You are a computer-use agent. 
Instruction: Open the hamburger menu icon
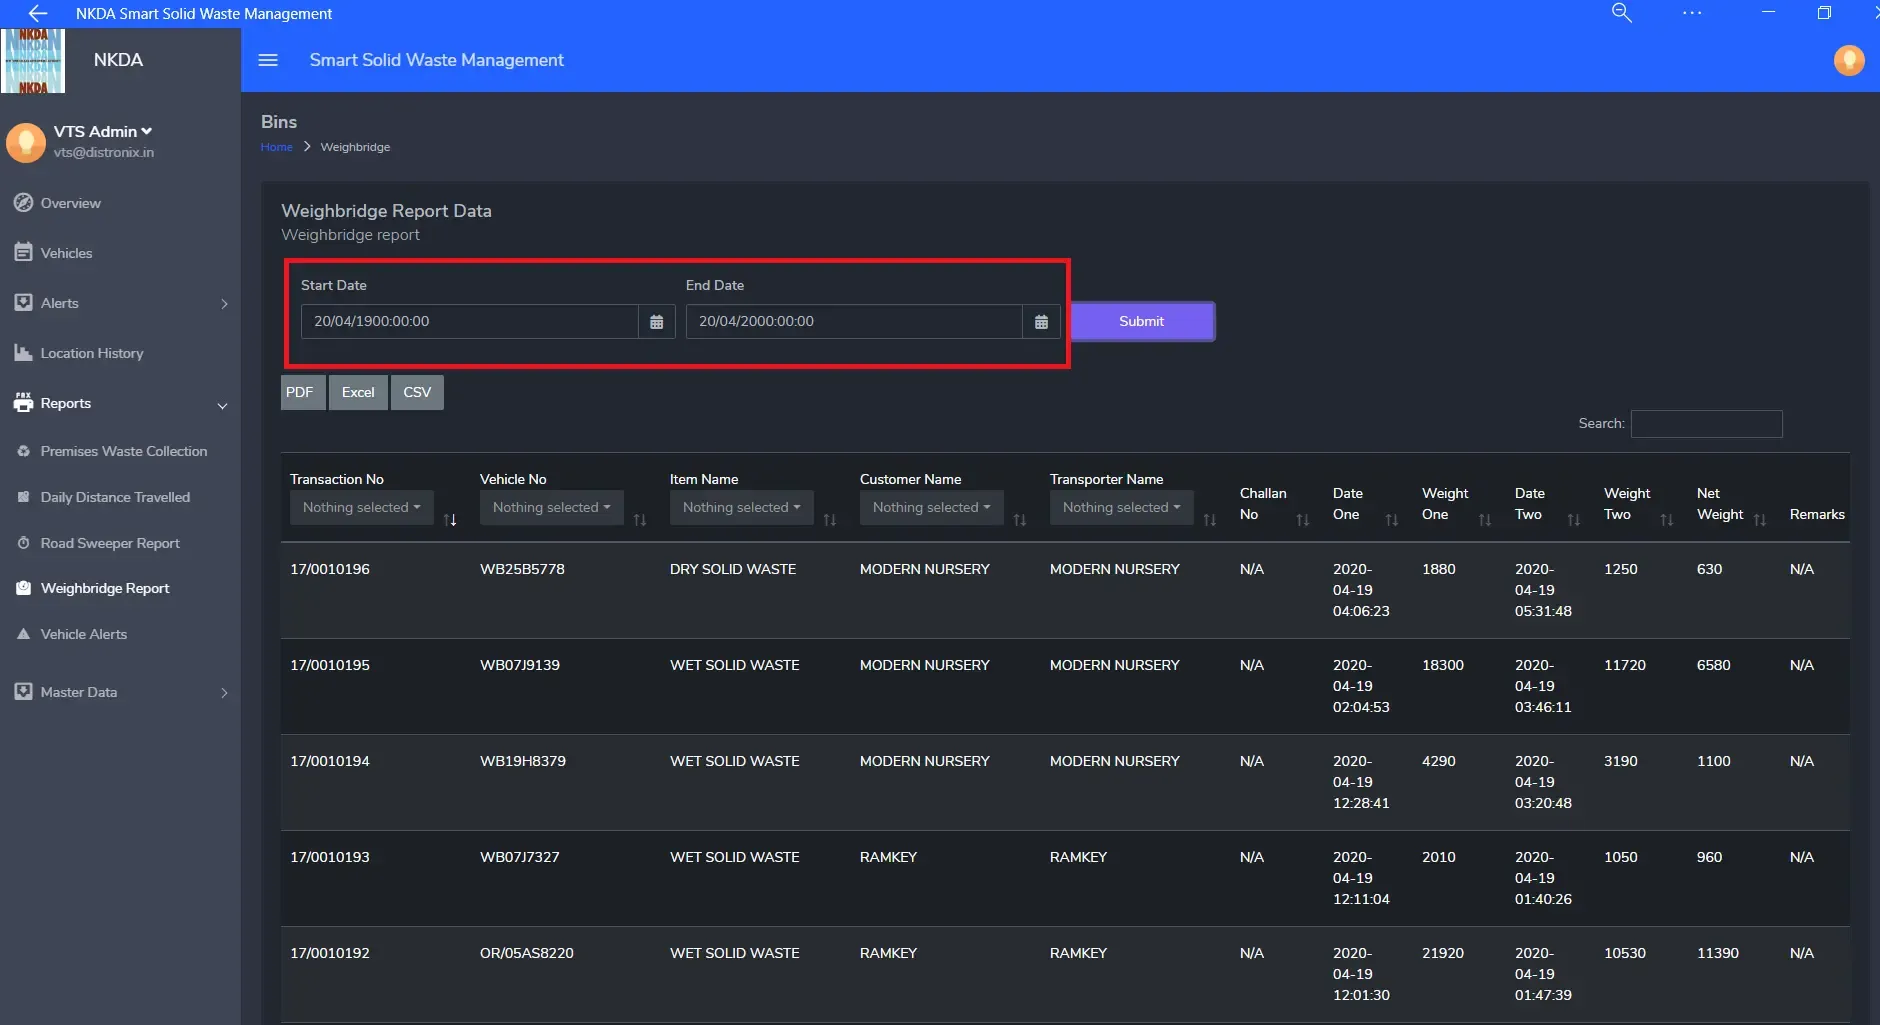coord(268,60)
